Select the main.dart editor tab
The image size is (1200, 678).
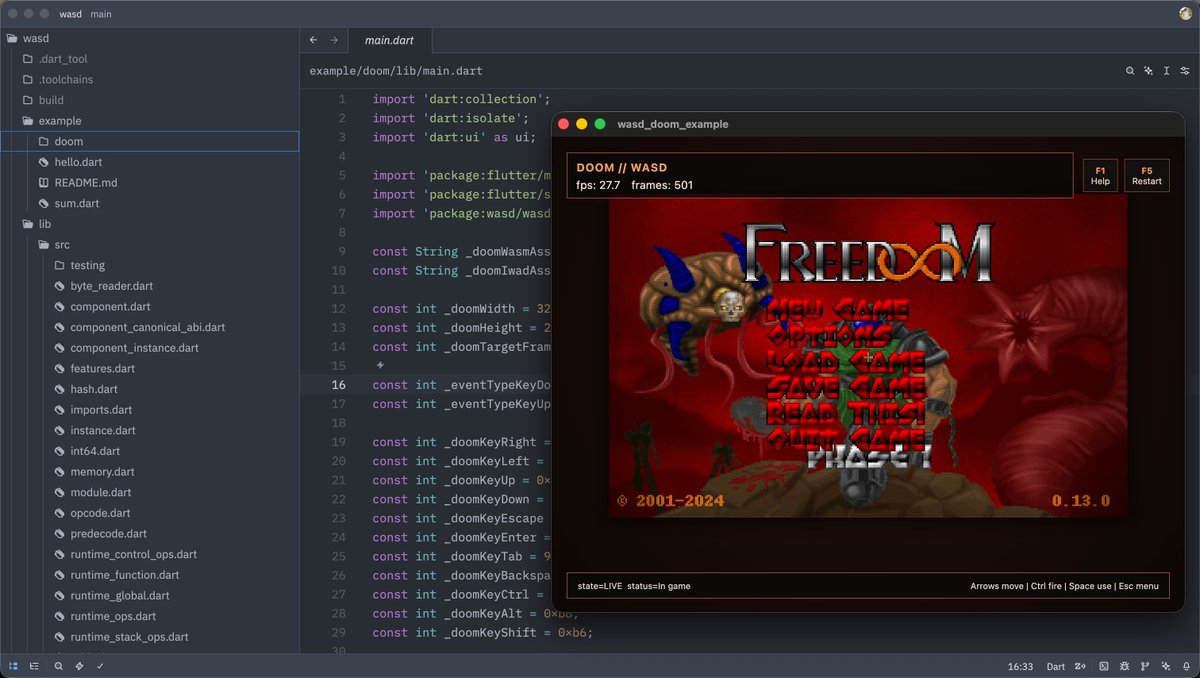[x=391, y=40]
